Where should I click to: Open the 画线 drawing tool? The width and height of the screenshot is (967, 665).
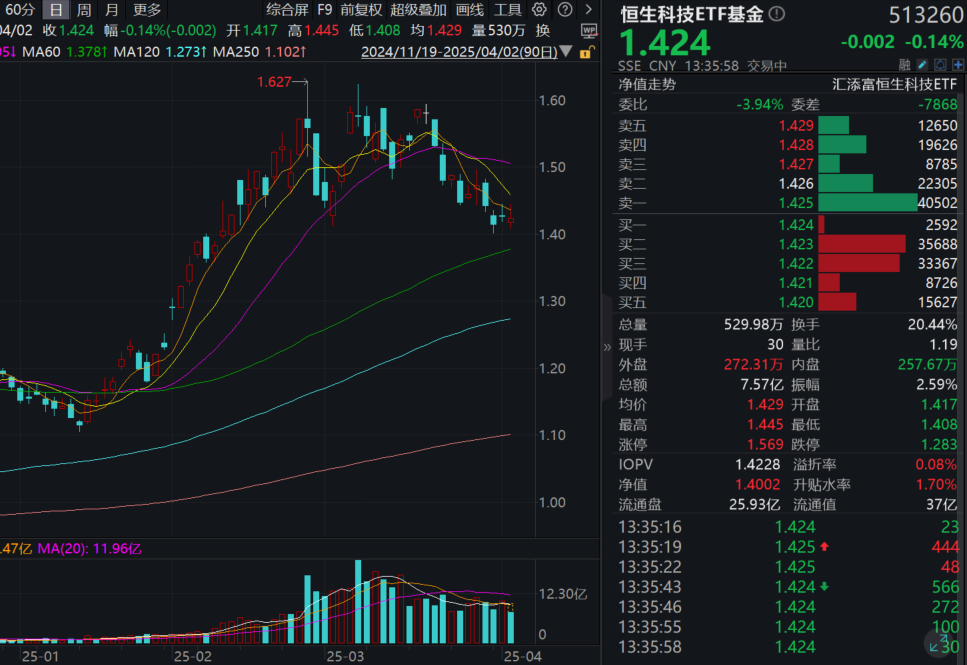click(x=472, y=9)
